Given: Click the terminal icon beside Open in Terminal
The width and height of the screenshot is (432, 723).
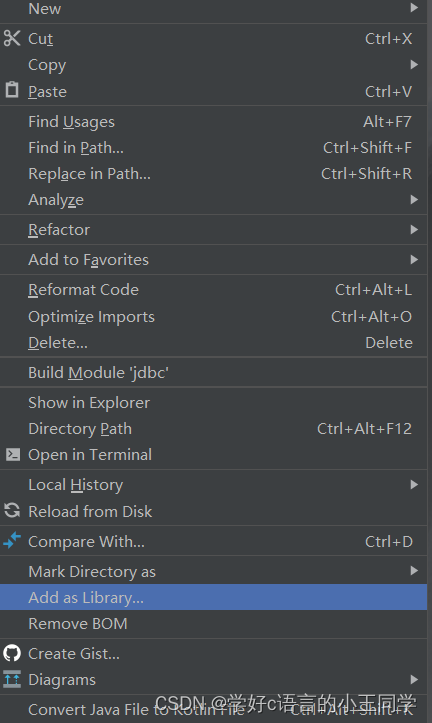Looking at the screenshot, I should click(x=13, y=455).
